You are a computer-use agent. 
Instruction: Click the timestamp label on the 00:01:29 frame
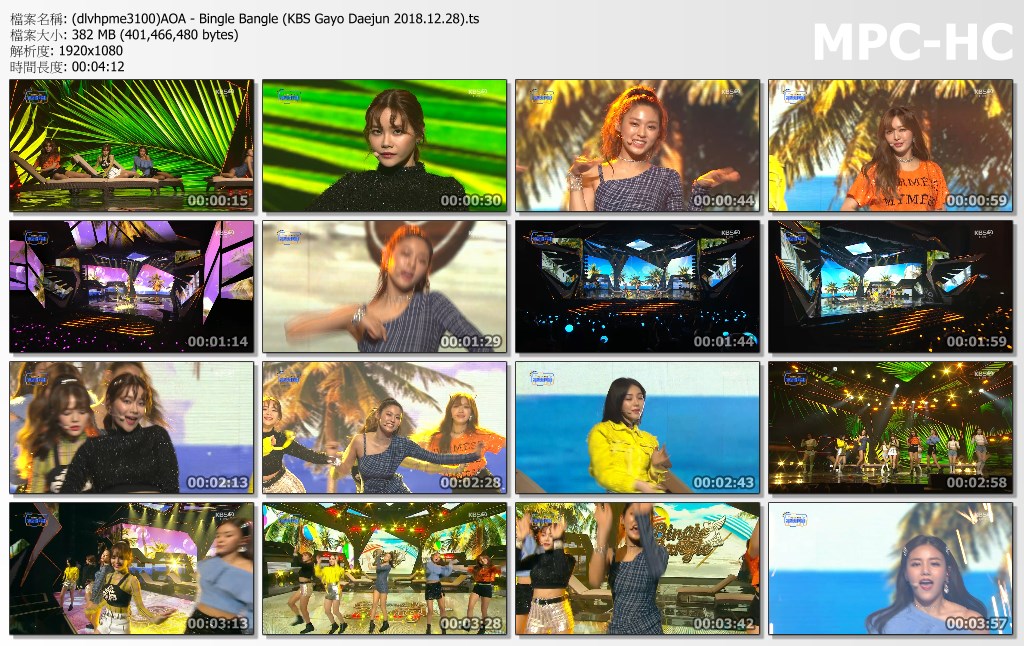(470, 340)
